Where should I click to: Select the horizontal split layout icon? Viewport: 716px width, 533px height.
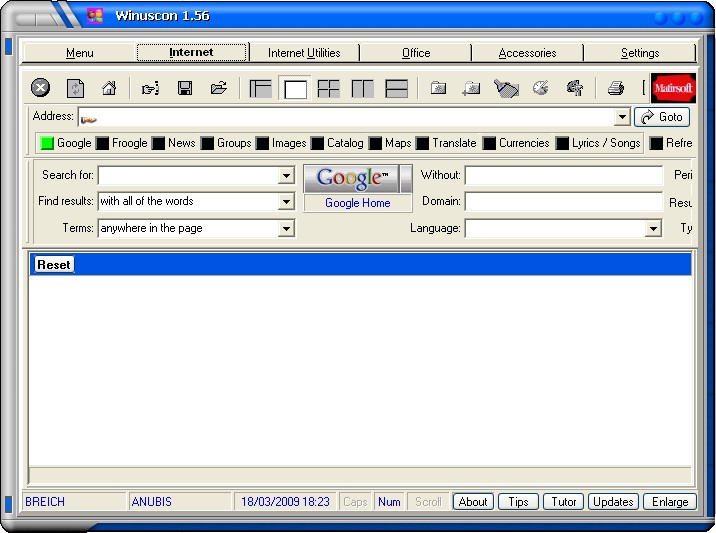[x=396, y=89]
